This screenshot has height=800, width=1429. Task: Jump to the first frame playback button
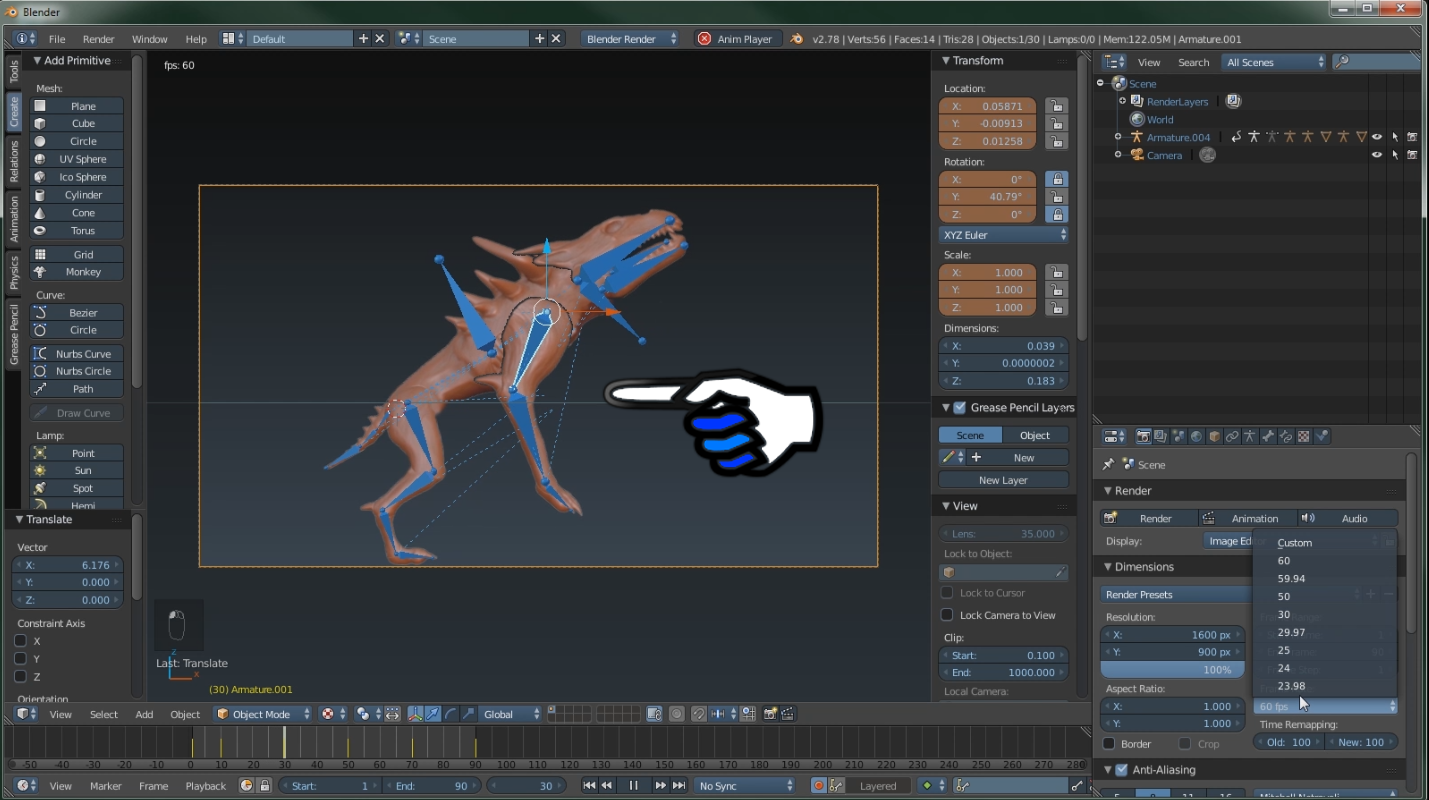pos(589,786)
